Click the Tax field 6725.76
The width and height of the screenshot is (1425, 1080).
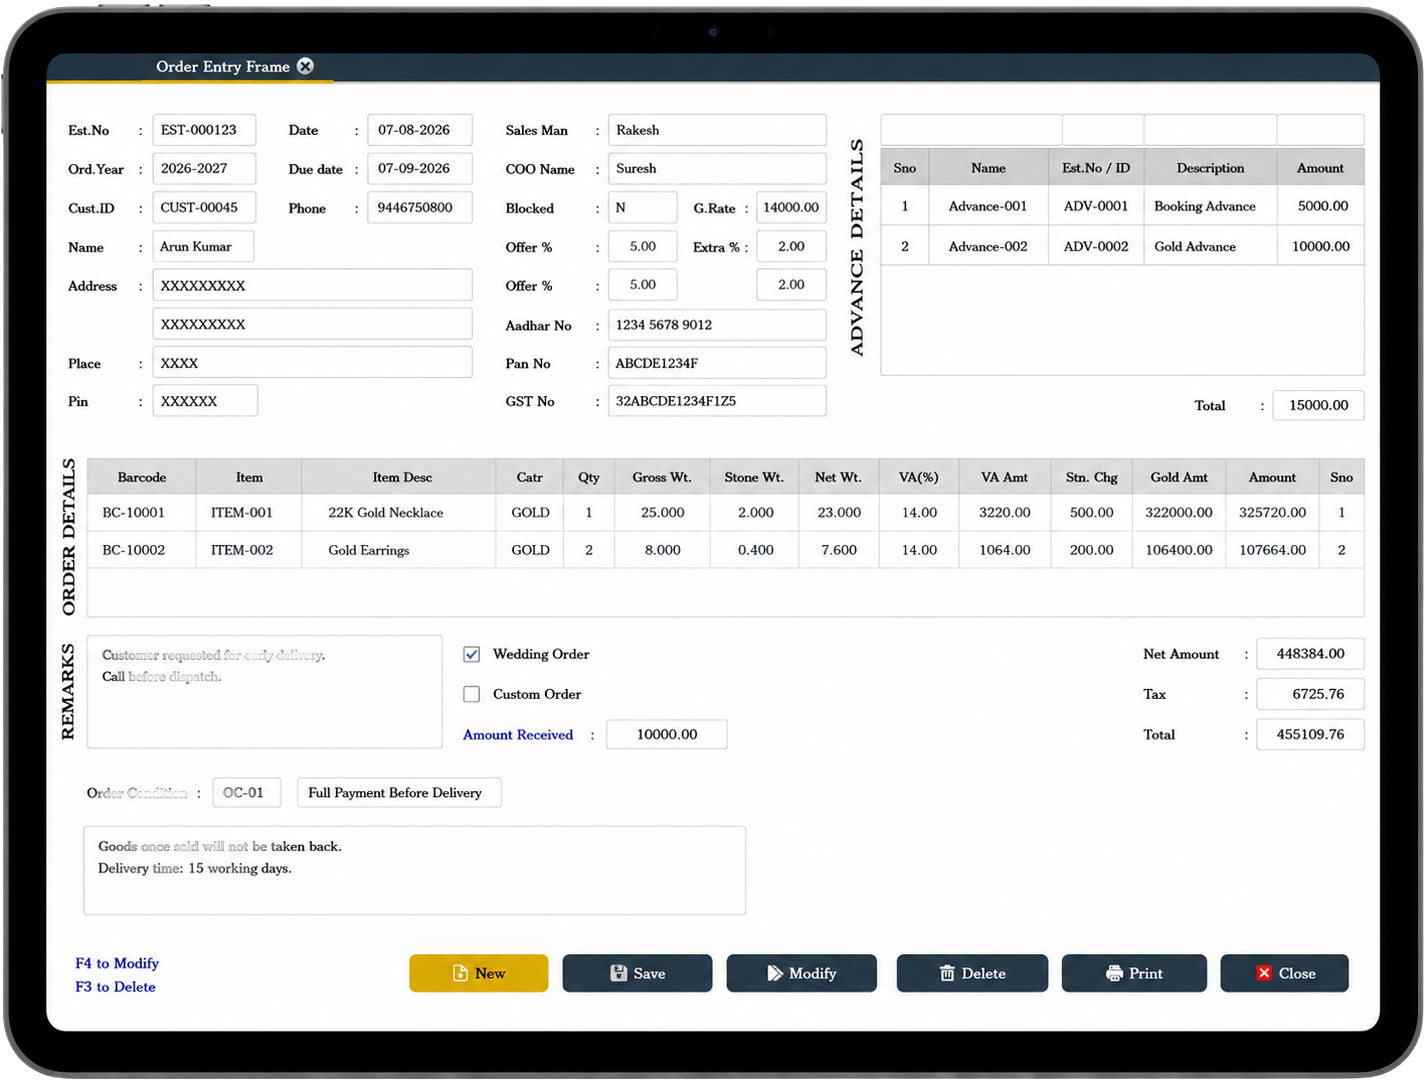(1310, 694)
